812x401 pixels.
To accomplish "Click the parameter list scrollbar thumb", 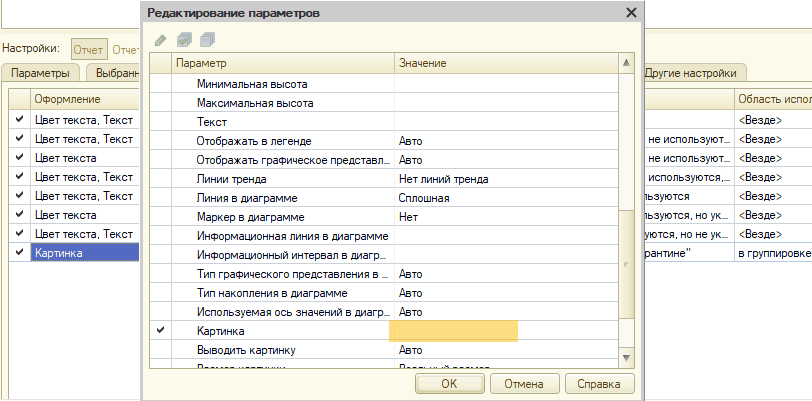I will (x=626, y=264).
